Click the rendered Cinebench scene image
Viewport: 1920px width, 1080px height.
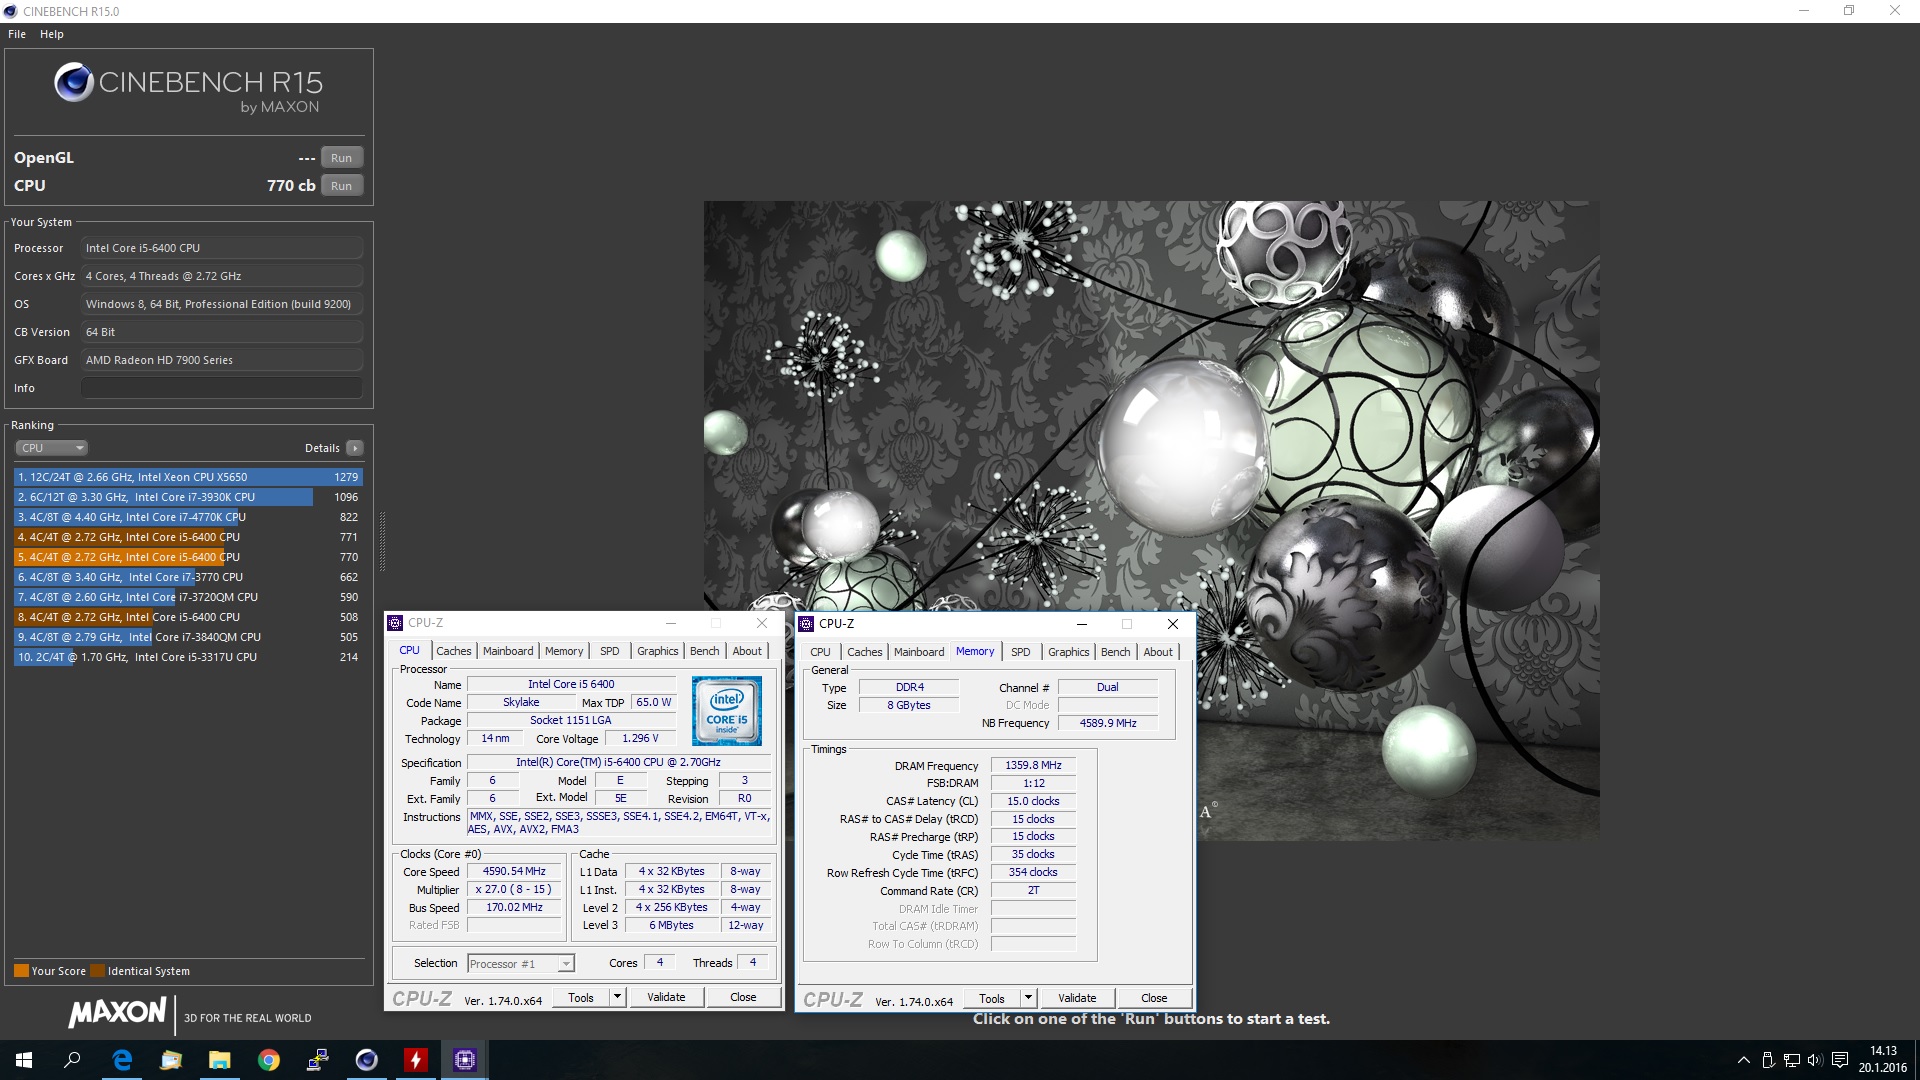pos(1151,520)
